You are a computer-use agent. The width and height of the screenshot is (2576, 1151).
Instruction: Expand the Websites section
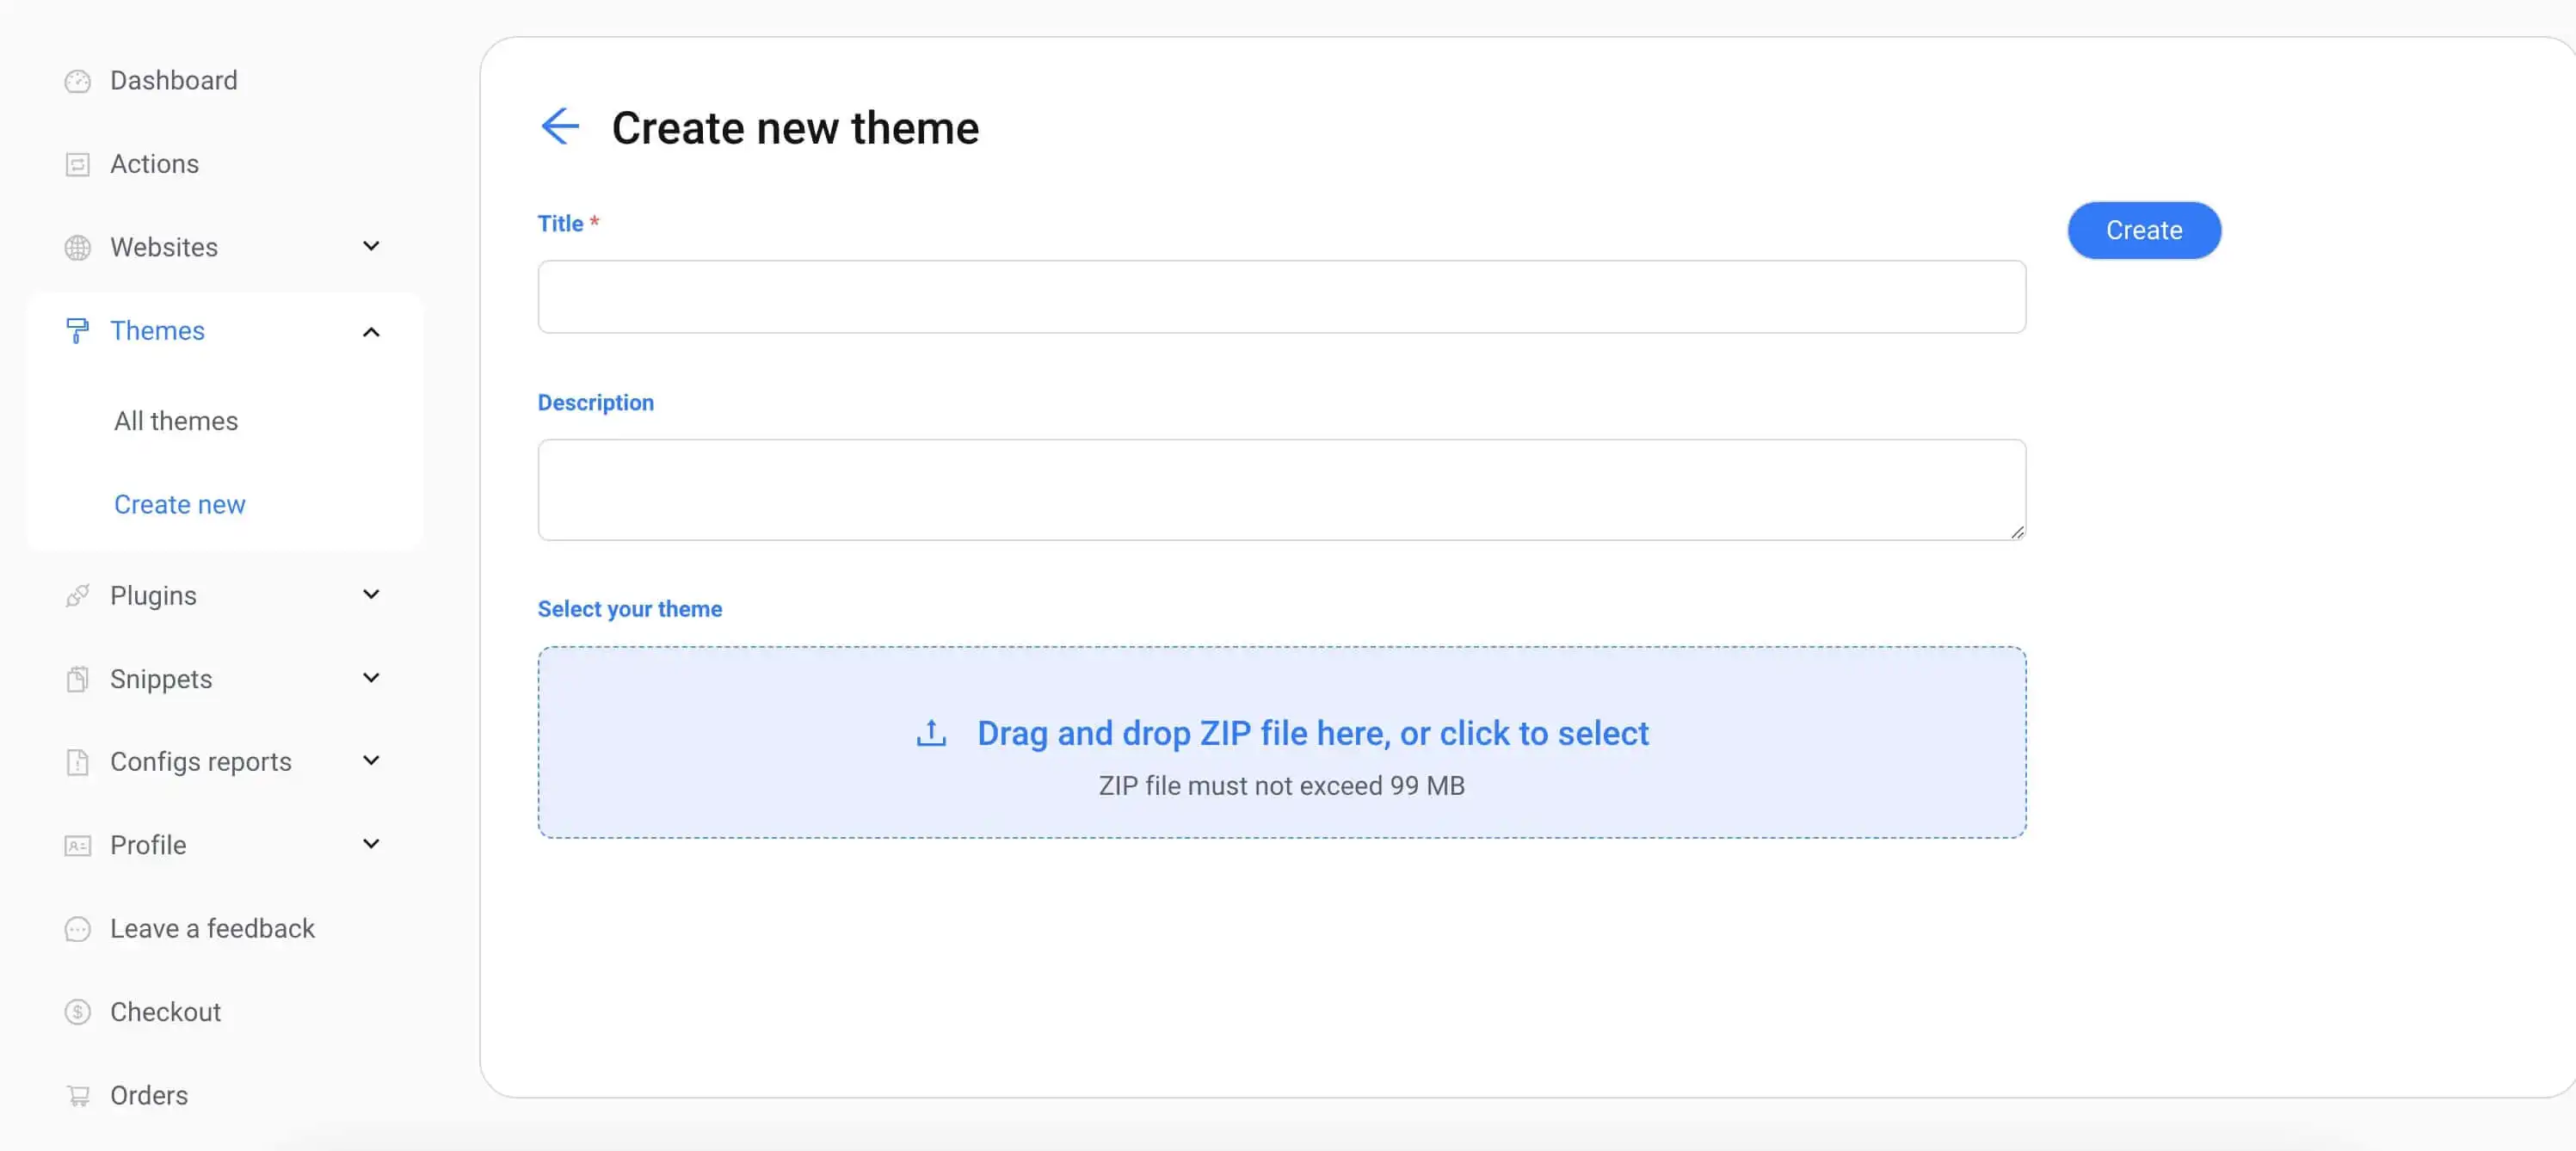(371, 246)
